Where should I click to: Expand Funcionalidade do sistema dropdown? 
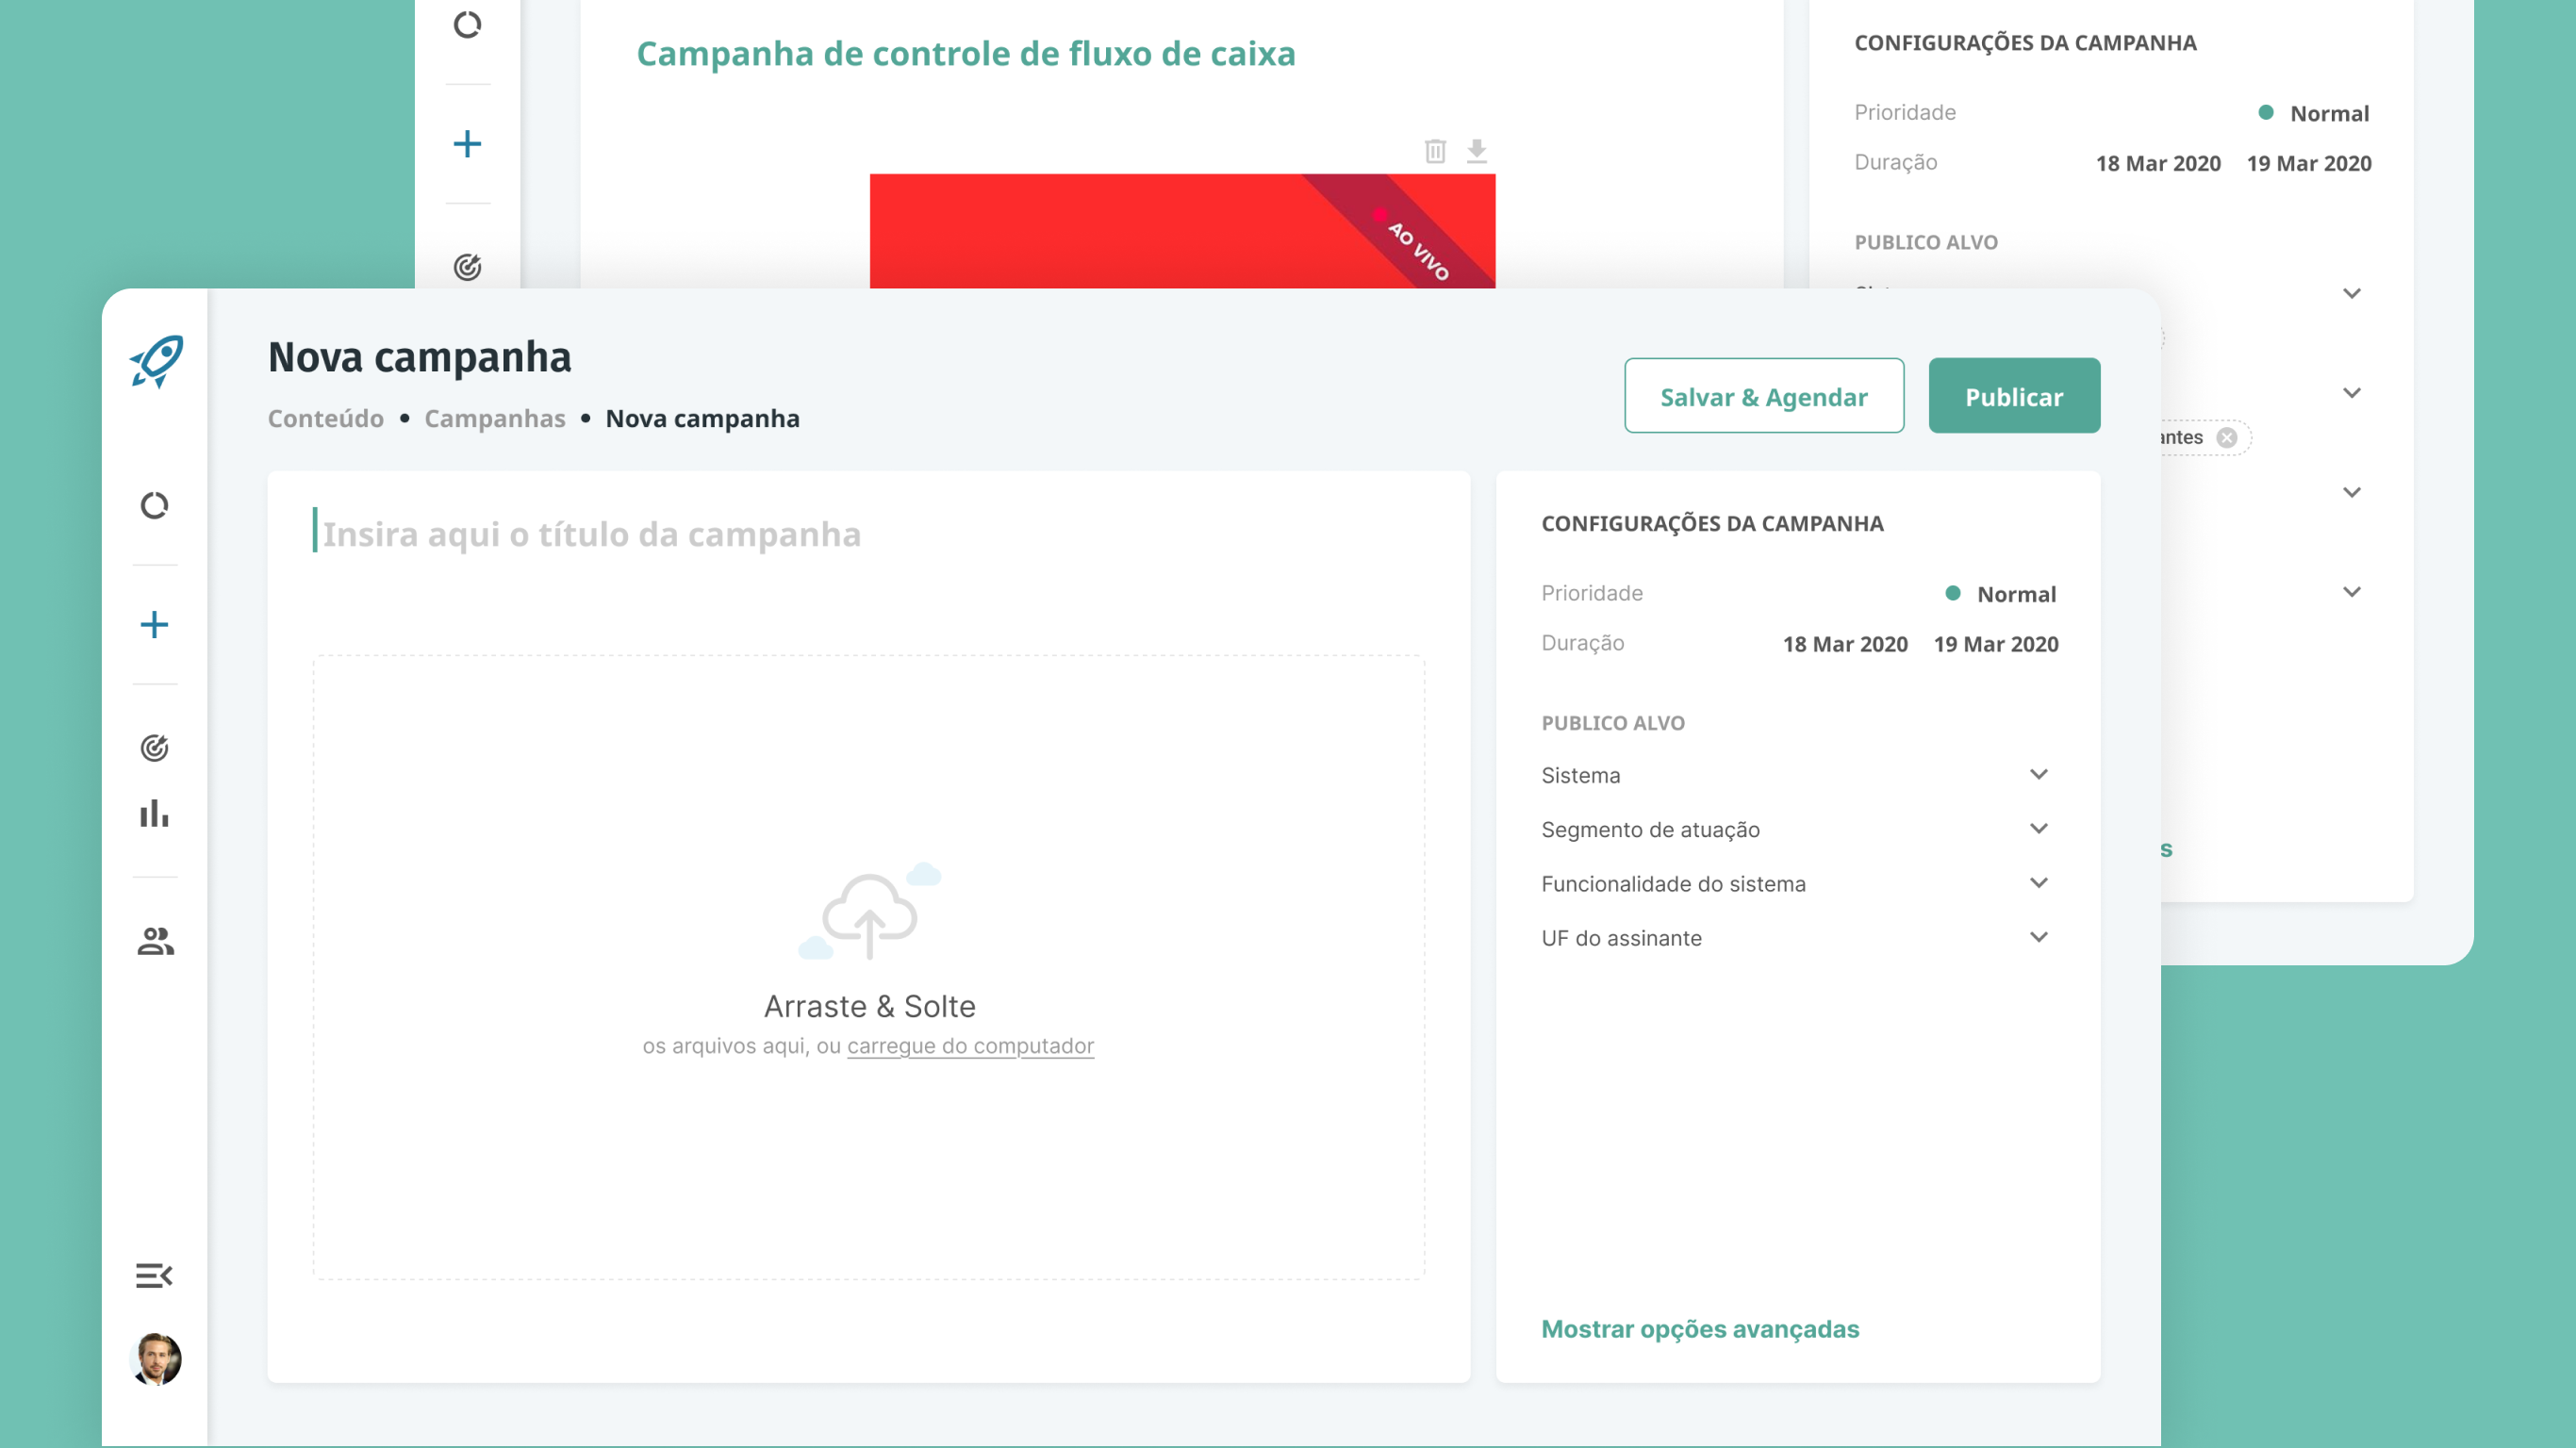[x=2038, y=883]
